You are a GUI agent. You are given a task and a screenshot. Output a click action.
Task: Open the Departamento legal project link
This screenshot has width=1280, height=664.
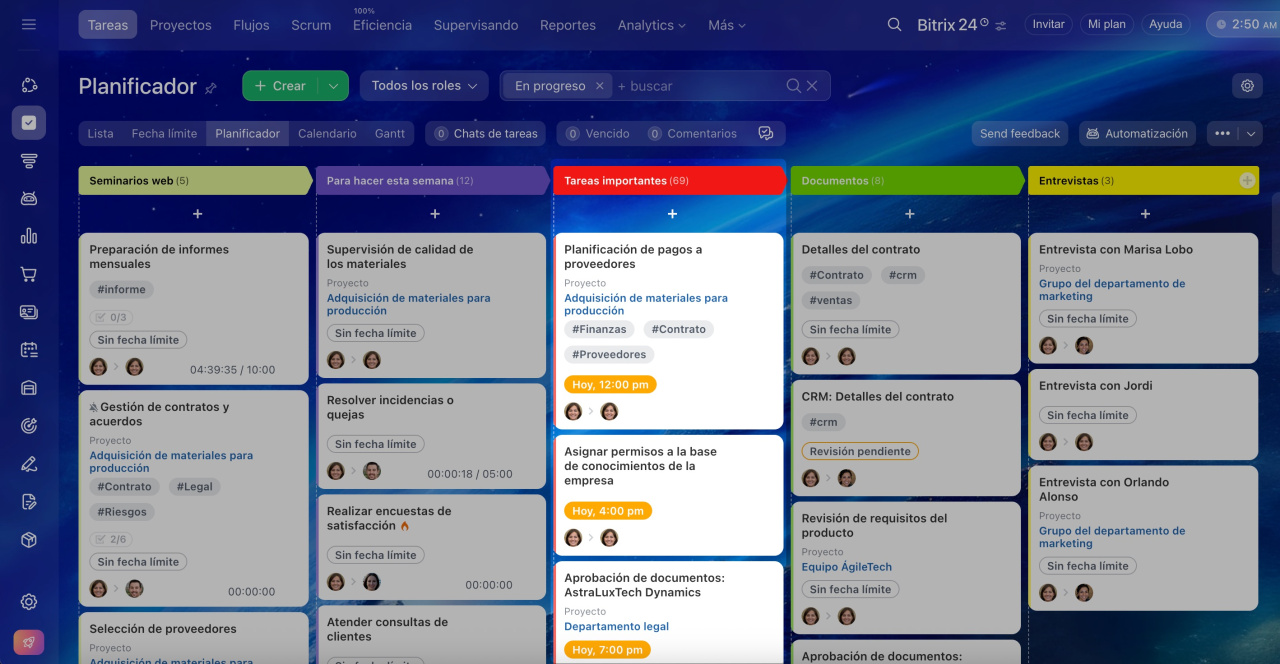pyautogui.click(x=616, y=626)
